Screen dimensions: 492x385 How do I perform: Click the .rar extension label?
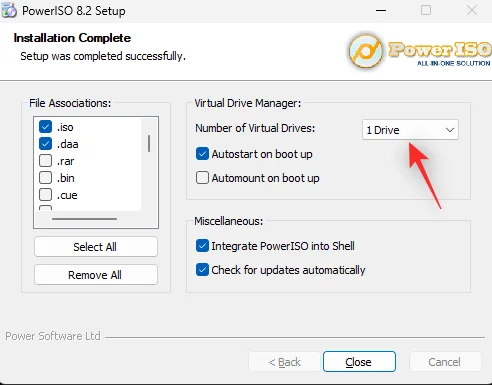(x=65, y=161)
